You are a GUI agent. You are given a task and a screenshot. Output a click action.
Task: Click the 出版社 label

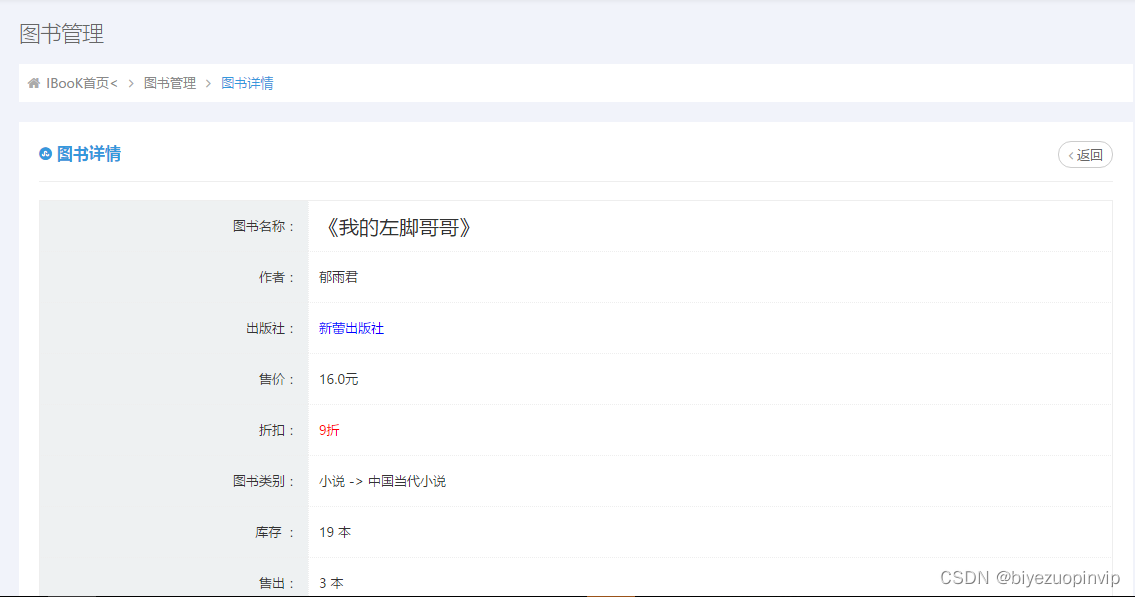tap(270, 329)
